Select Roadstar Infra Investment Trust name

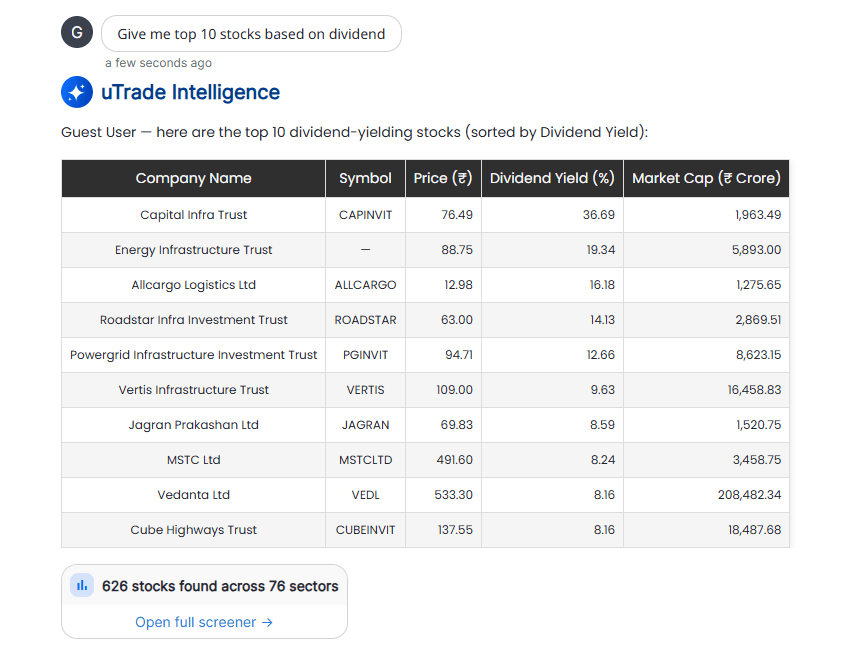(193, 320)
